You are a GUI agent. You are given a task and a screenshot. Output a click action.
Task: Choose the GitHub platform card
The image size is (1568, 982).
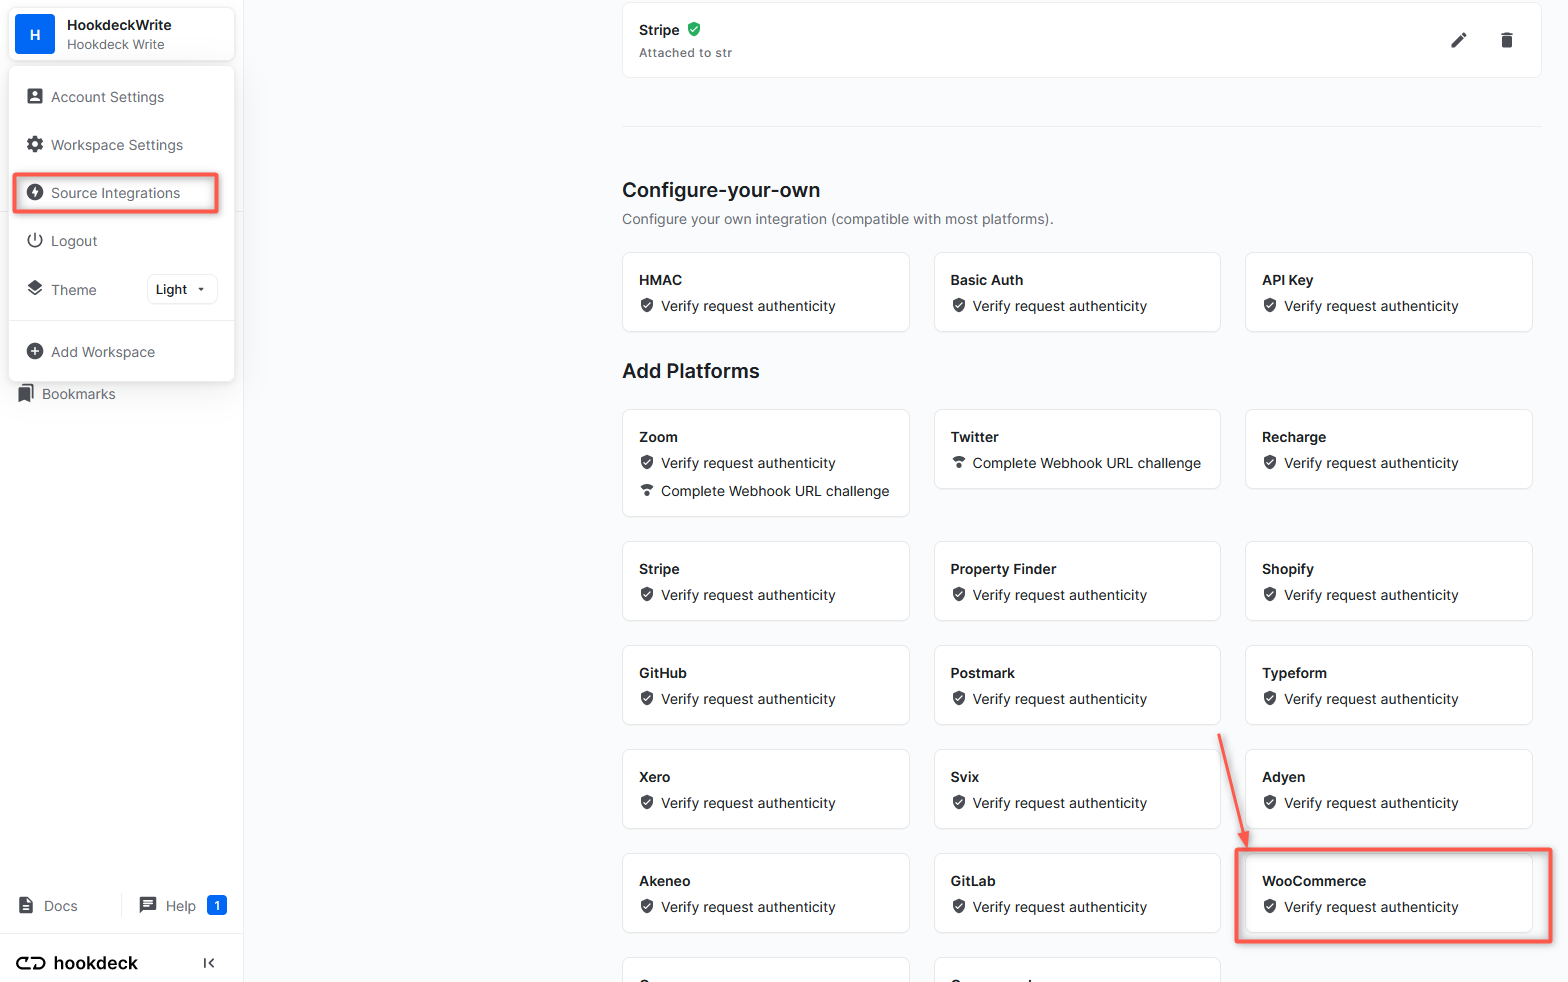(x=766, y=685)
